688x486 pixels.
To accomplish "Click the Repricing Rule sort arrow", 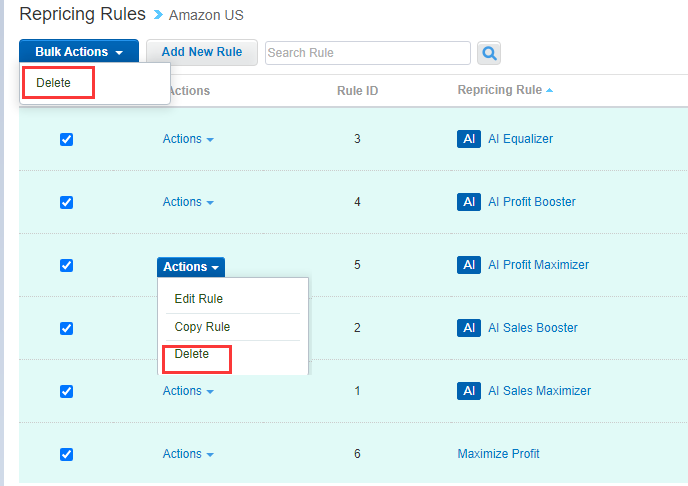I will coord(549,90).
